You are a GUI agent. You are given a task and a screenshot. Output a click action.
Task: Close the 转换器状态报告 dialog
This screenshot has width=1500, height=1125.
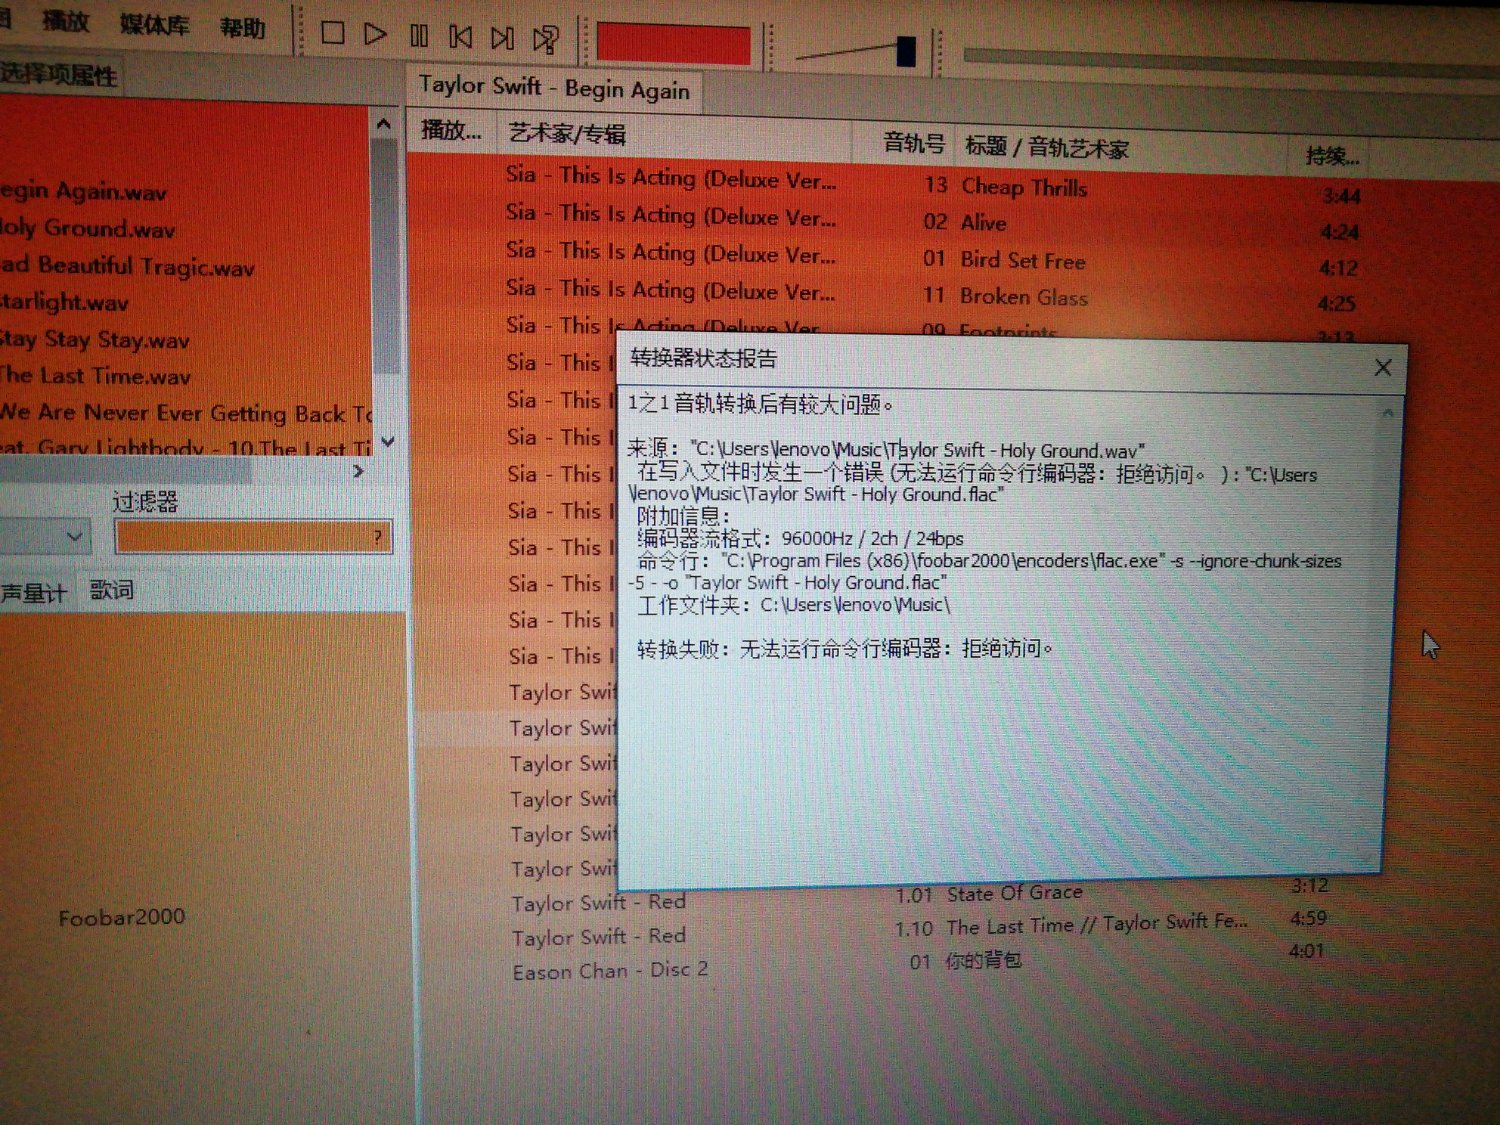[x=1383, y=367]
